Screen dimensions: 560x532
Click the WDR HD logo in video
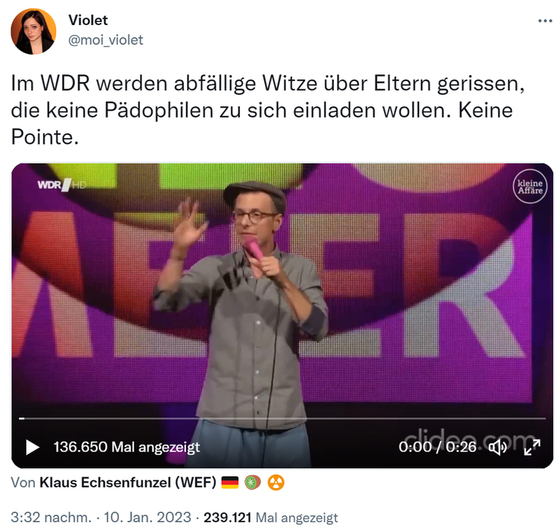[62, 185]
